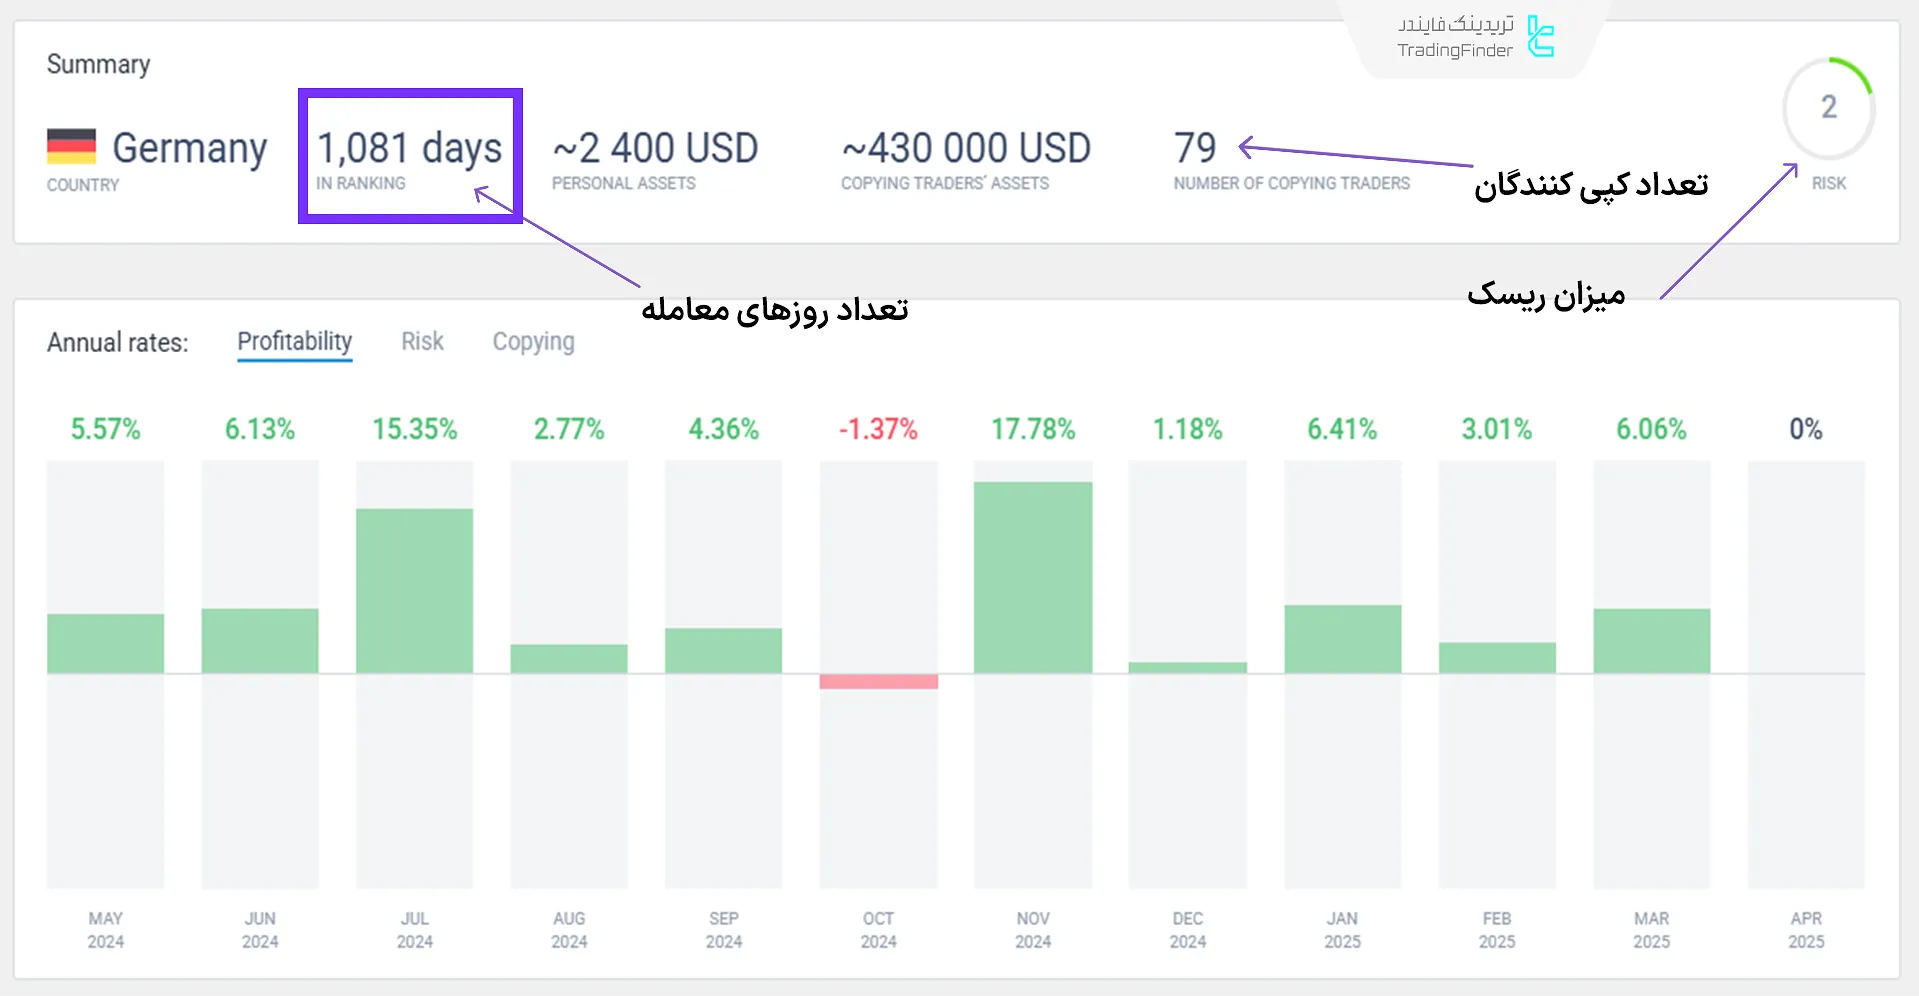Select the Copying Traders' Assets figure
The height and width of the screenshot is (996, 1919).
click(964, 148)
